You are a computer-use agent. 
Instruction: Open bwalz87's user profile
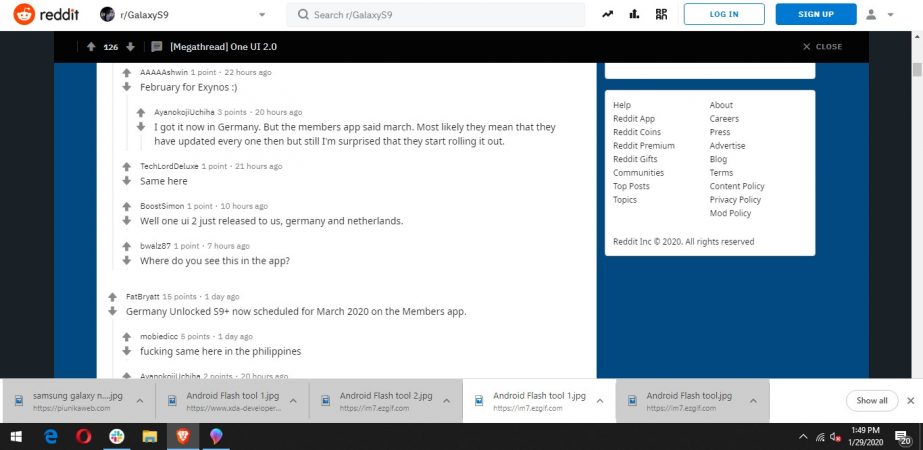tap(155, 246)
